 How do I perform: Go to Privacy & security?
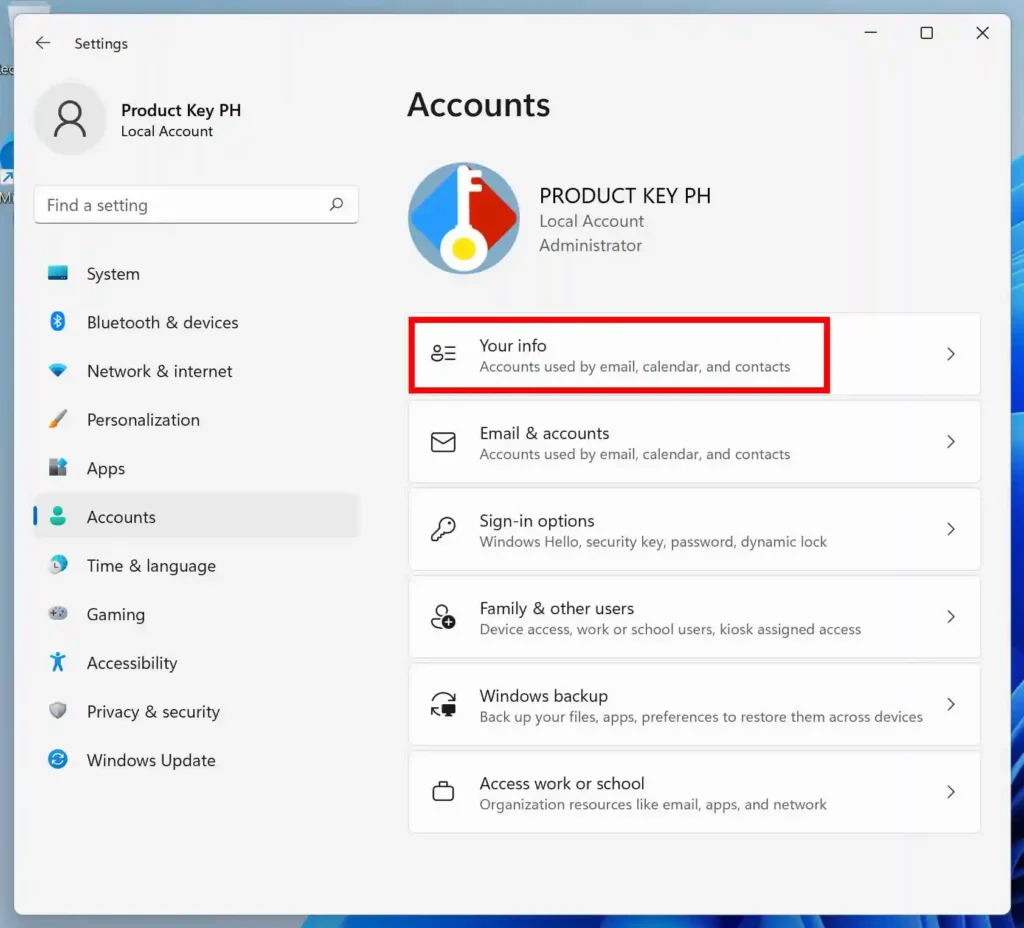point(196,711)
